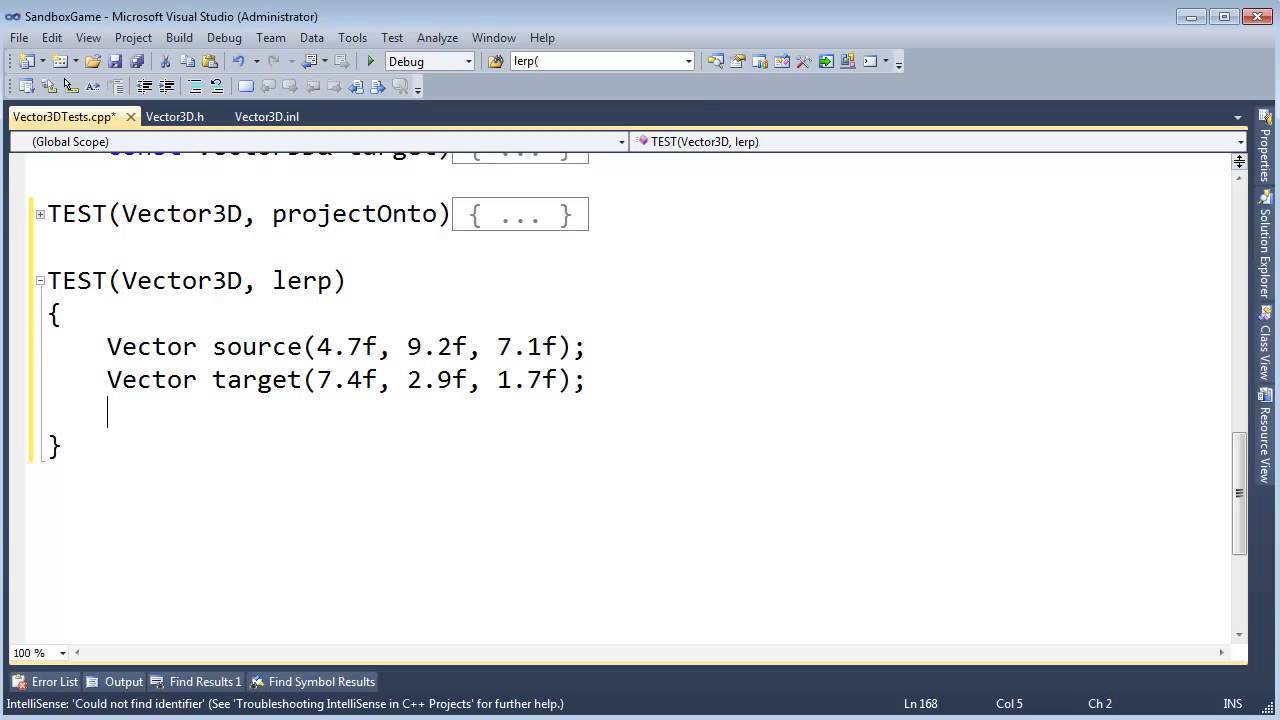Decrease line indent icon
The height and width of the screenshot is (720, 1280).
pos(145,87)
